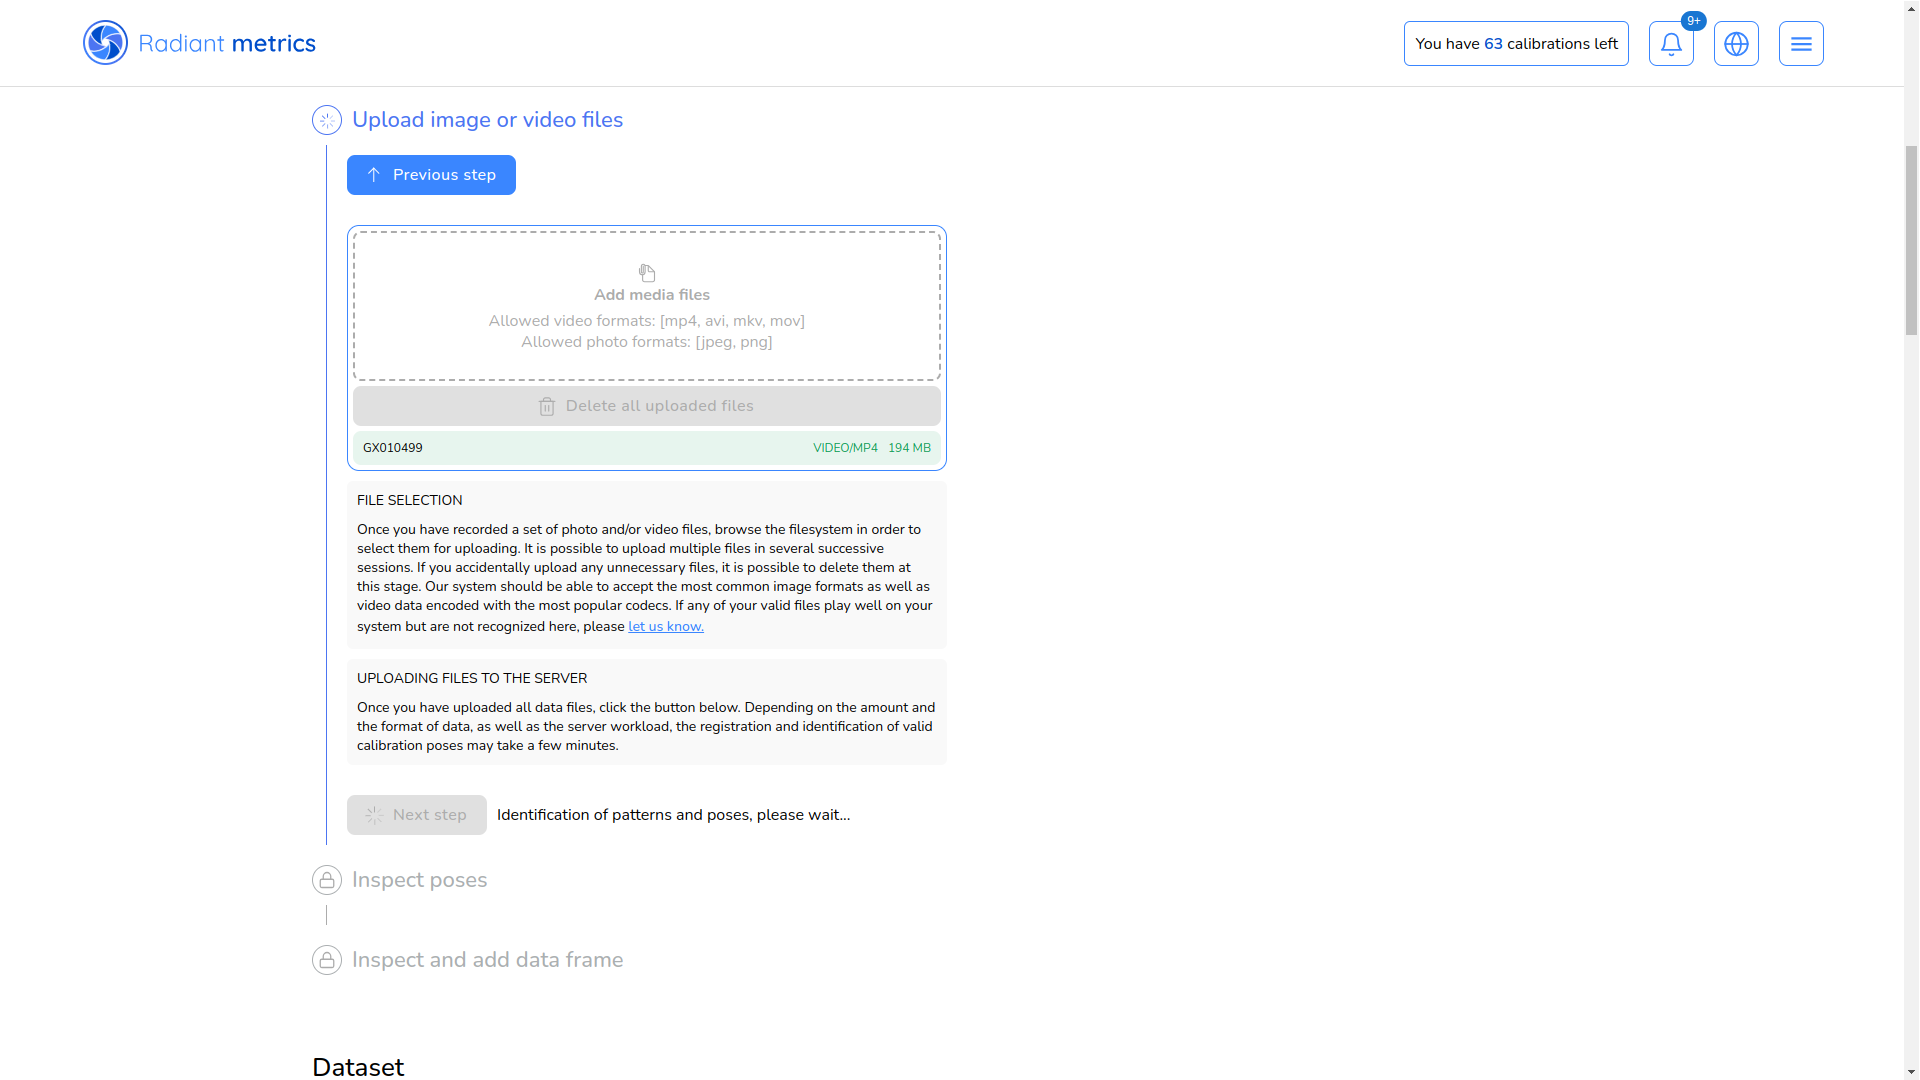Click the Inspect poses lock icon

(327, 880)
